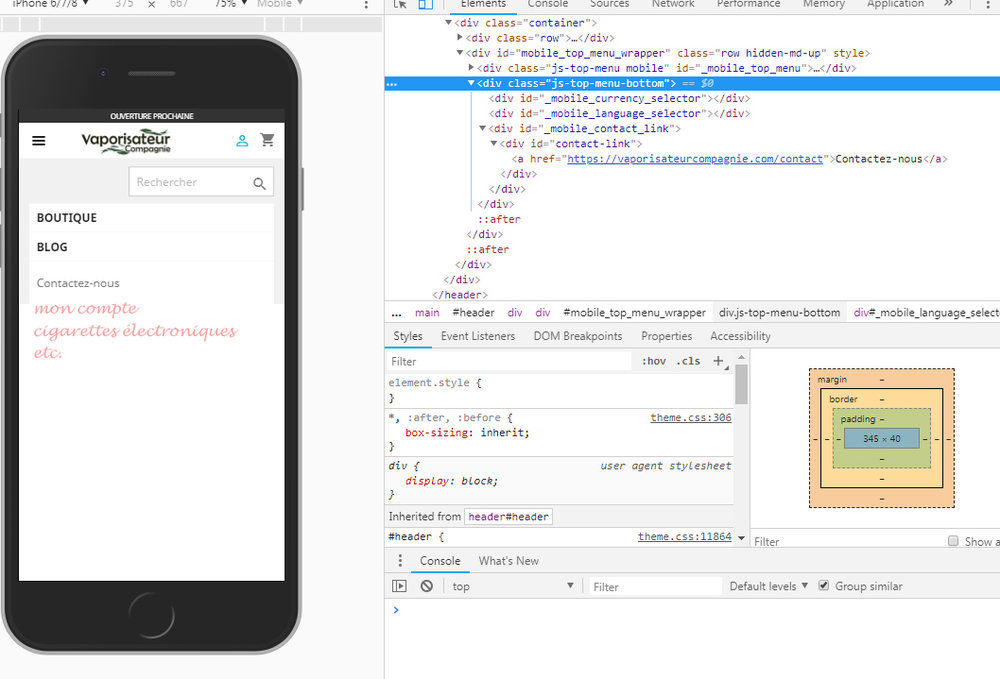1000x679 pixels.
Task: Switch to the Network tab
Action: point(673,4)
